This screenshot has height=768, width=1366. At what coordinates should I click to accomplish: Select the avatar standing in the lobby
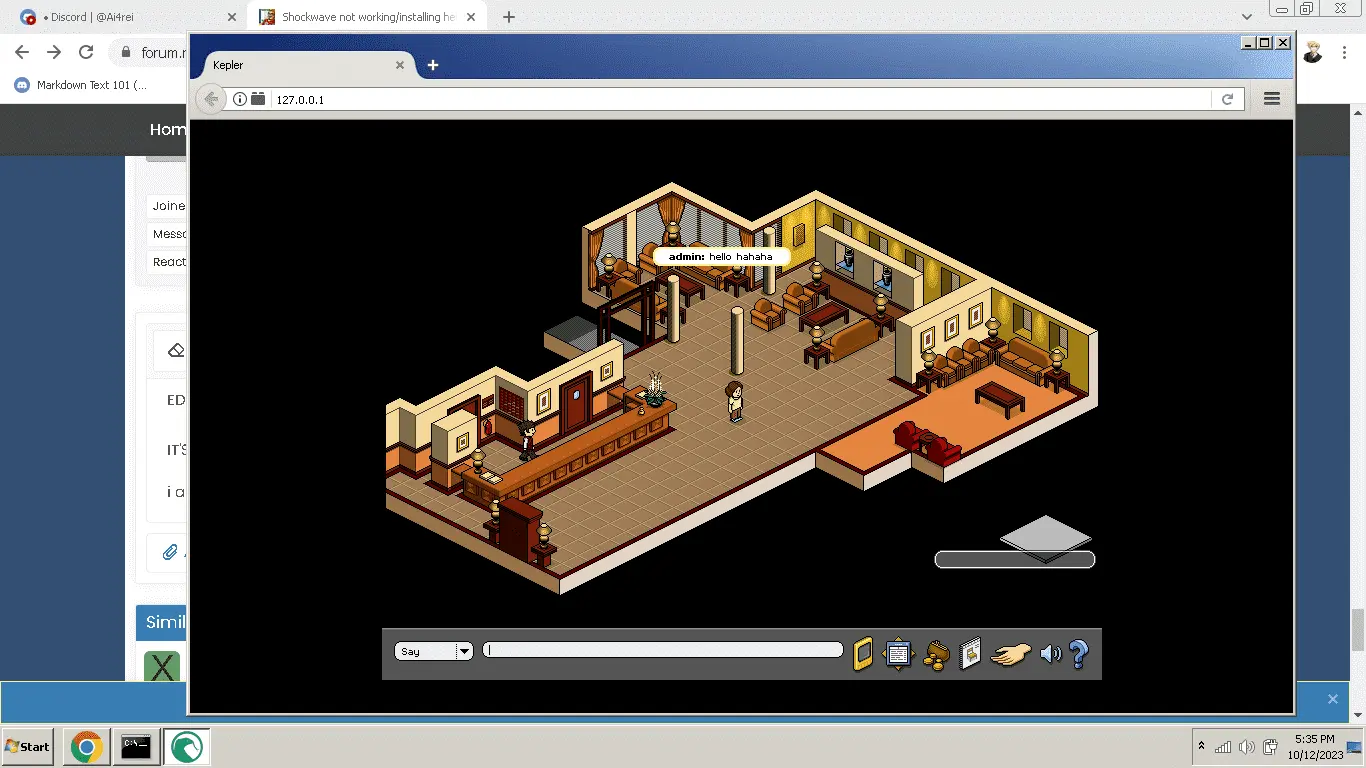[x=735, y=401]
